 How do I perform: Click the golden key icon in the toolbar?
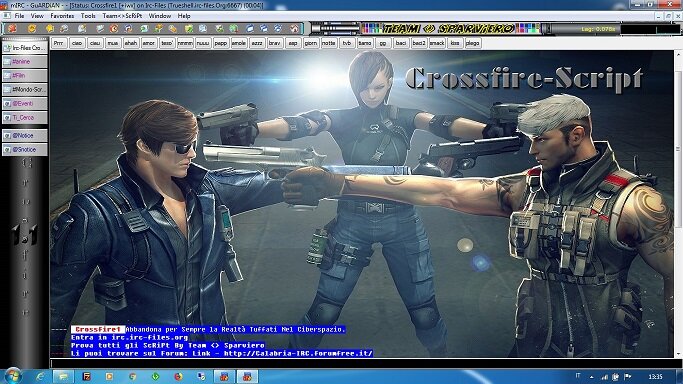click(172, 29)
